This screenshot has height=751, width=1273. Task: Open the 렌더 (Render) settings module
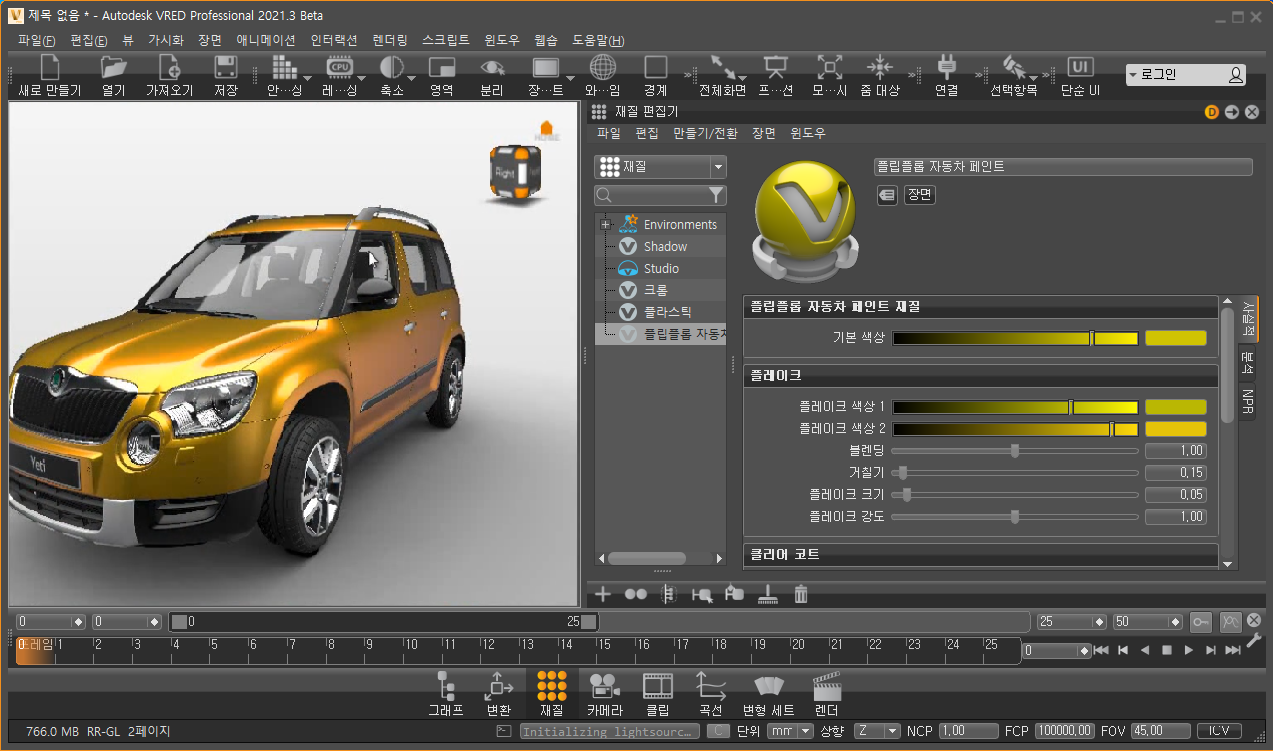pos(826,695)
